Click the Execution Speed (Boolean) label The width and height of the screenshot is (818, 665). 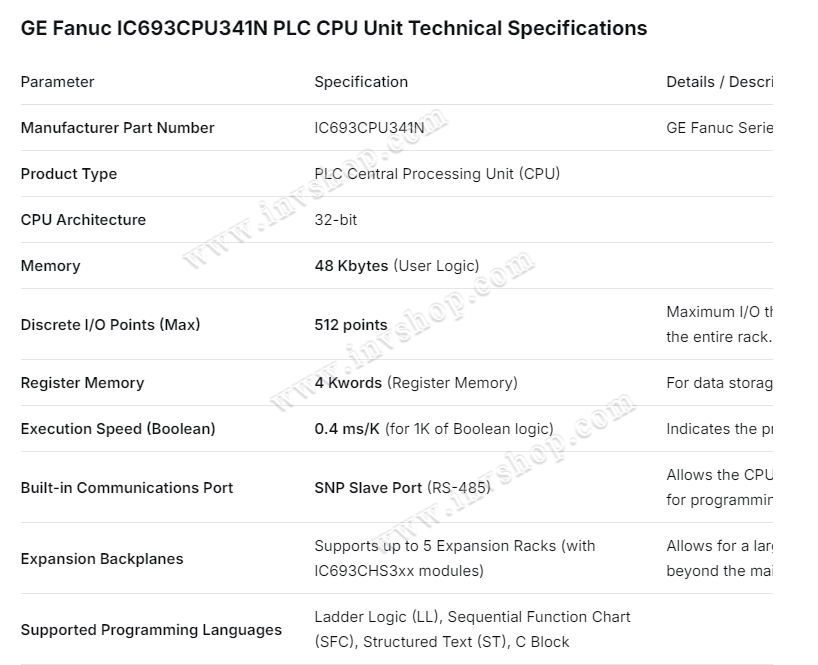pyautogui.click(x=118, y=429)
